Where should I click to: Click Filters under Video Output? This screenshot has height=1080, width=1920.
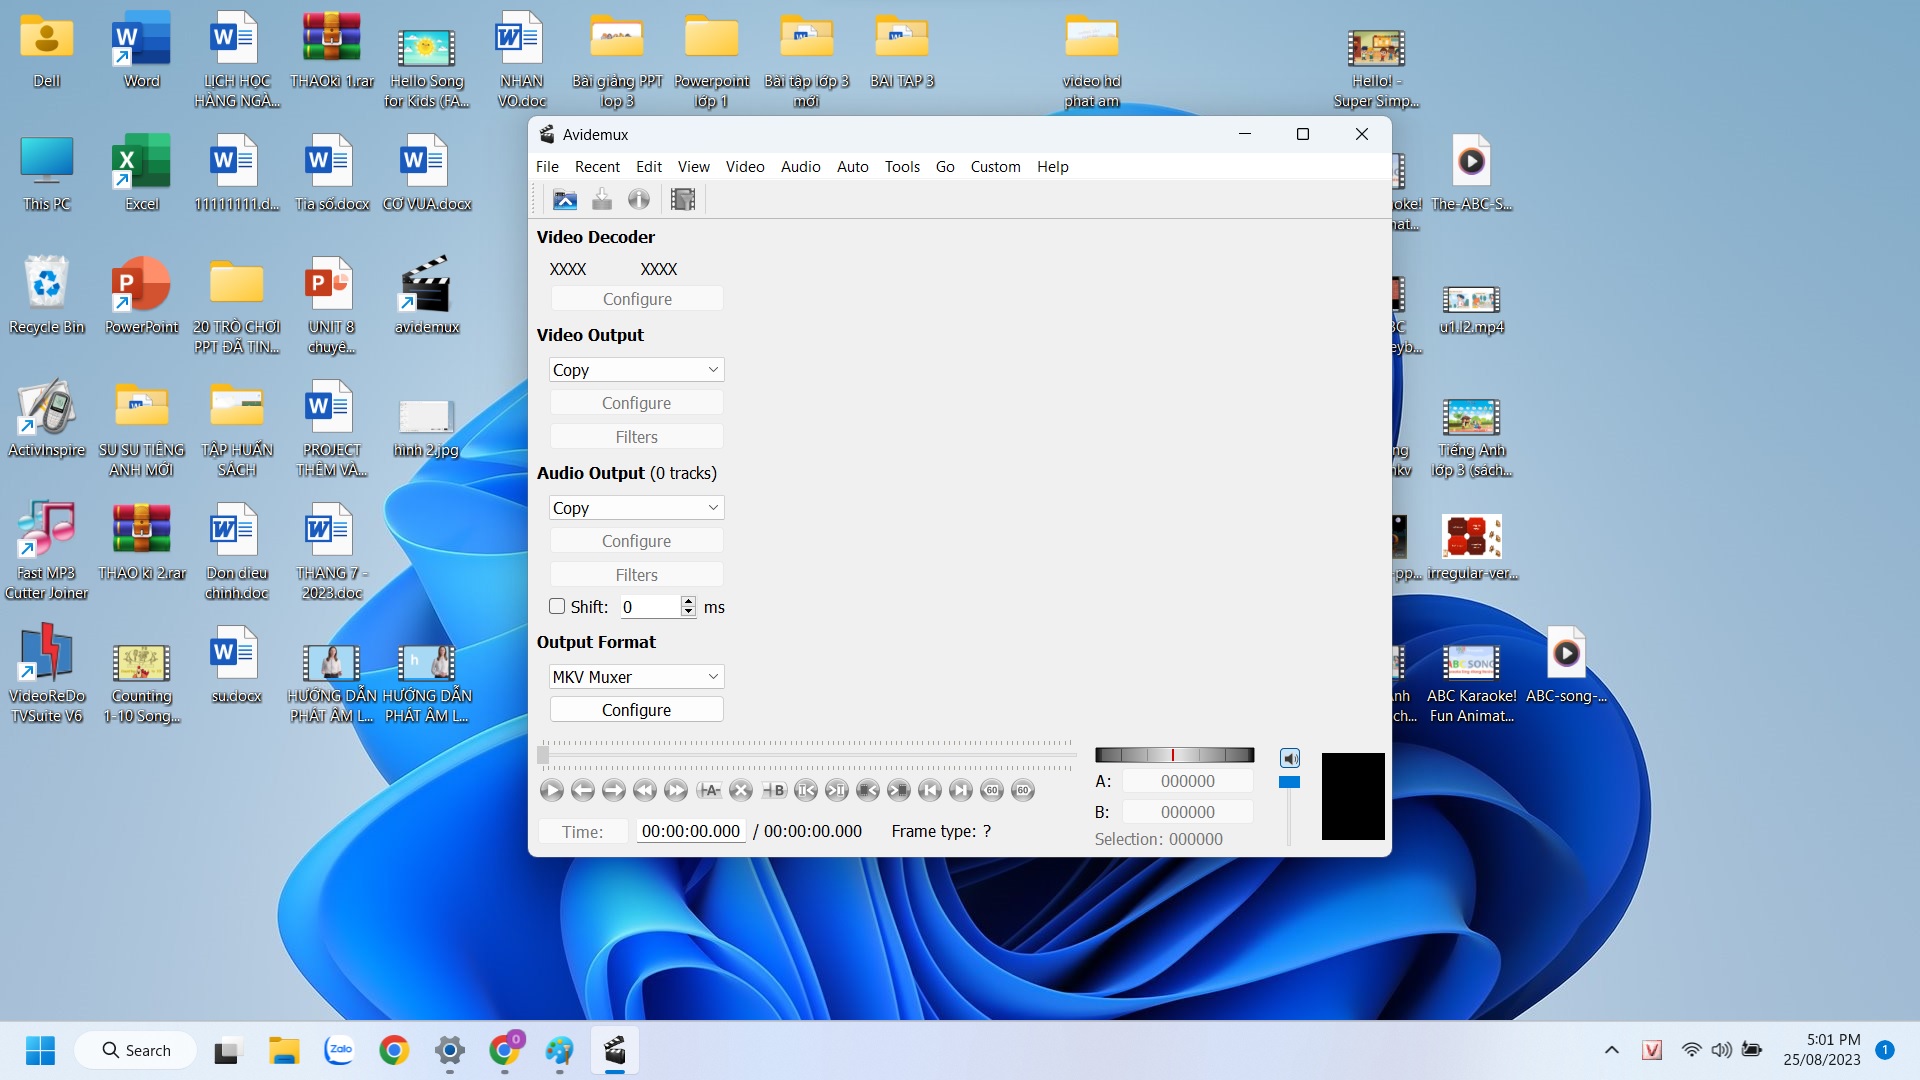pyautogui.click(x=636, y=436)
